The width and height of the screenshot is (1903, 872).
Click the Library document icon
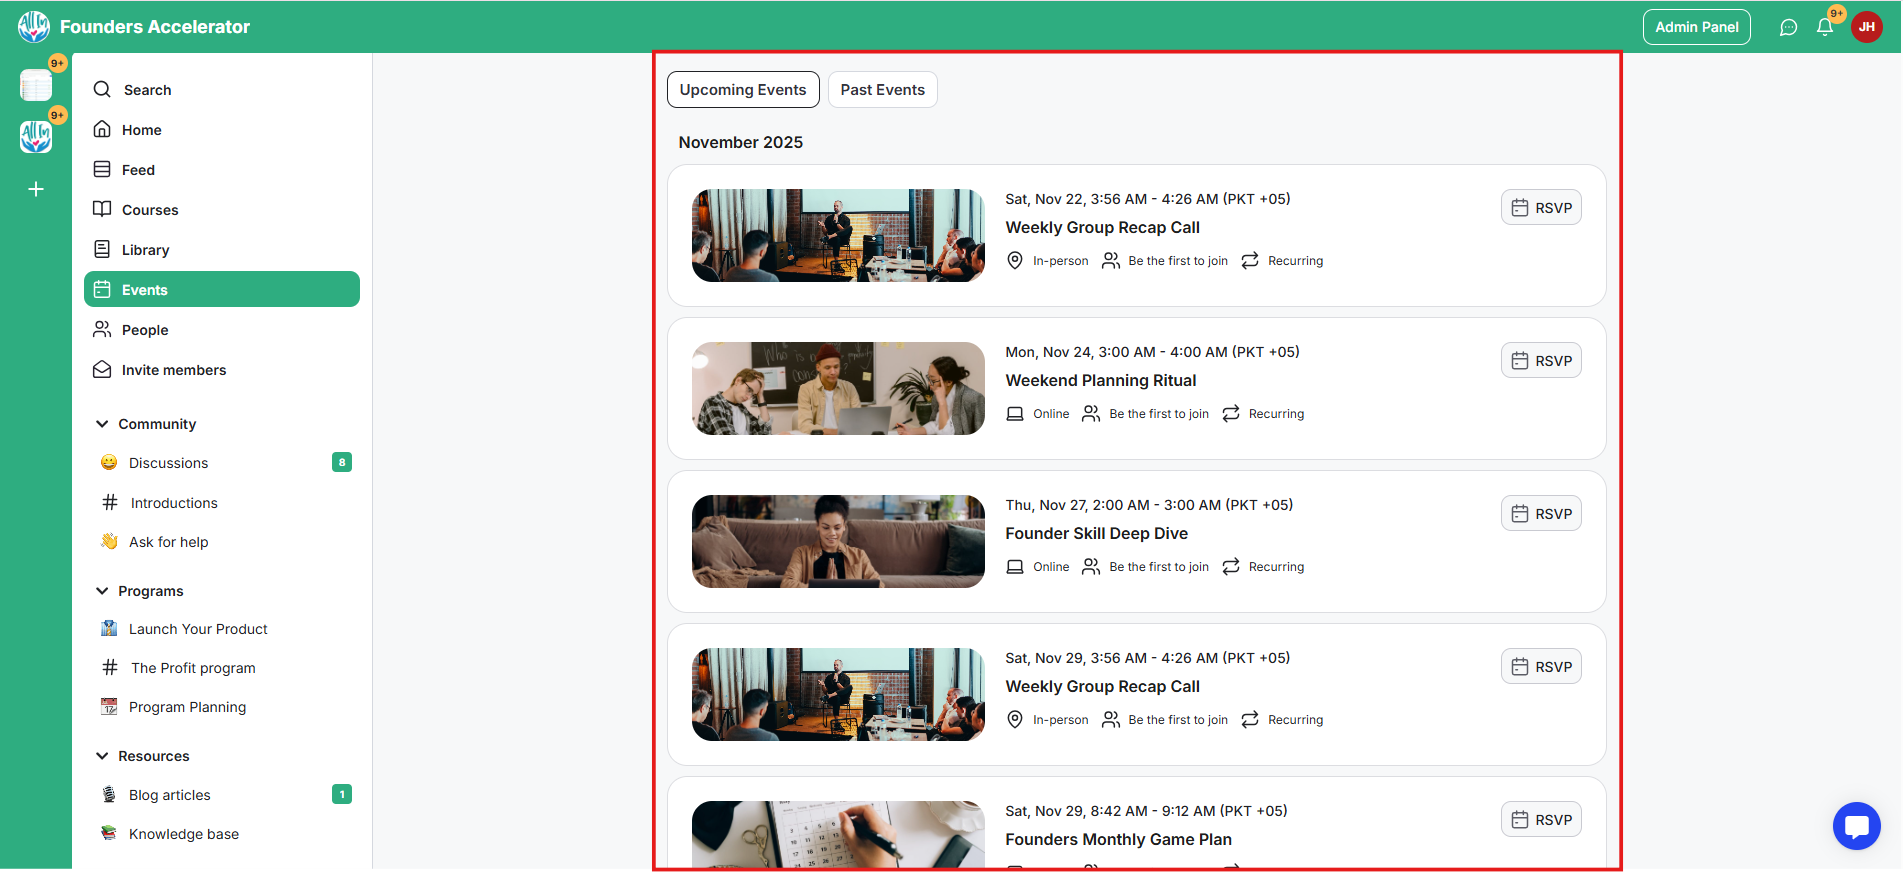(102, 249)
